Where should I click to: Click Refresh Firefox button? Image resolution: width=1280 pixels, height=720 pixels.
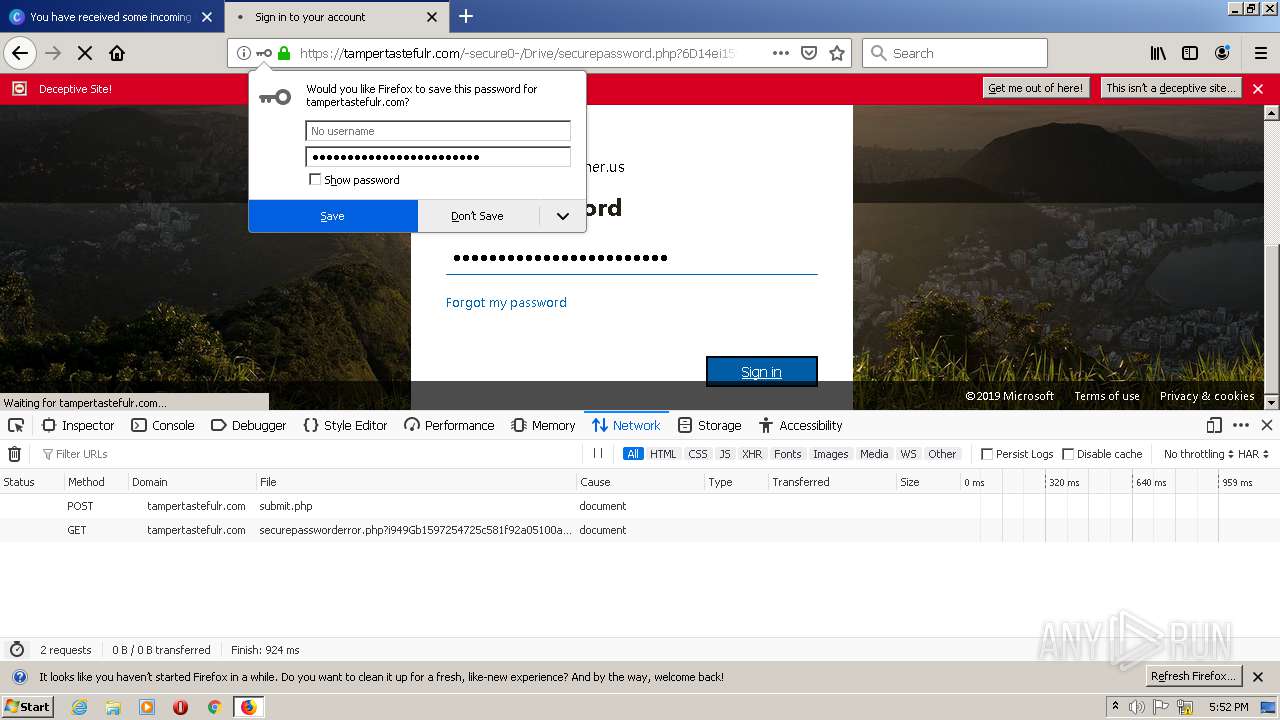click(1194, 676)
